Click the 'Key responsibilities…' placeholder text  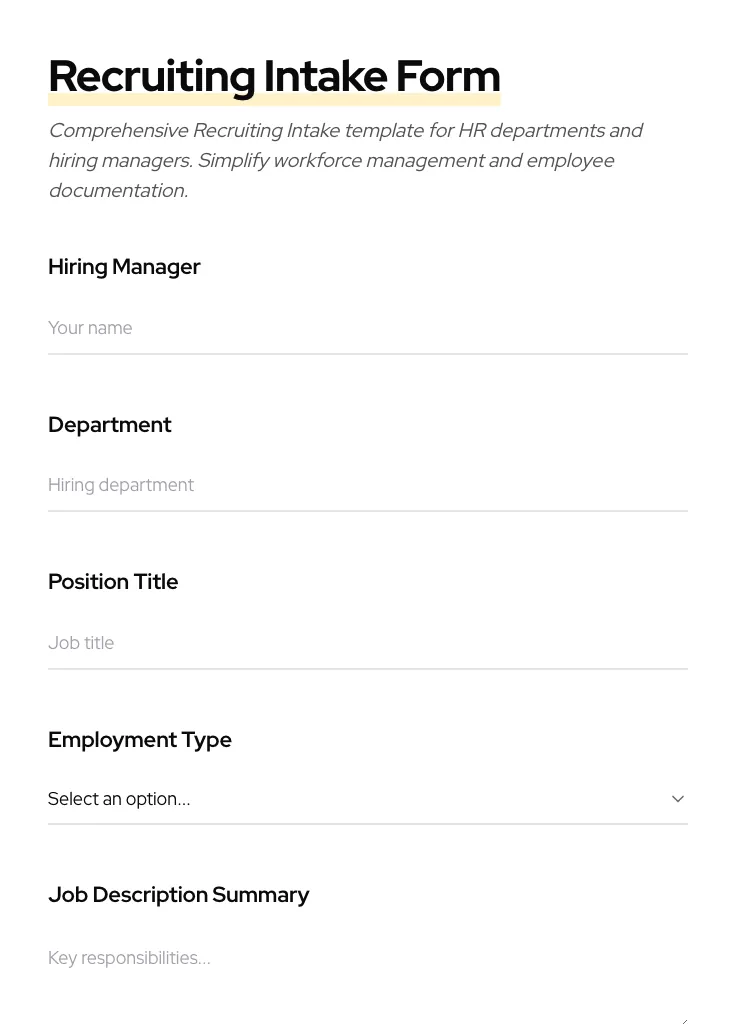(129, 958)
